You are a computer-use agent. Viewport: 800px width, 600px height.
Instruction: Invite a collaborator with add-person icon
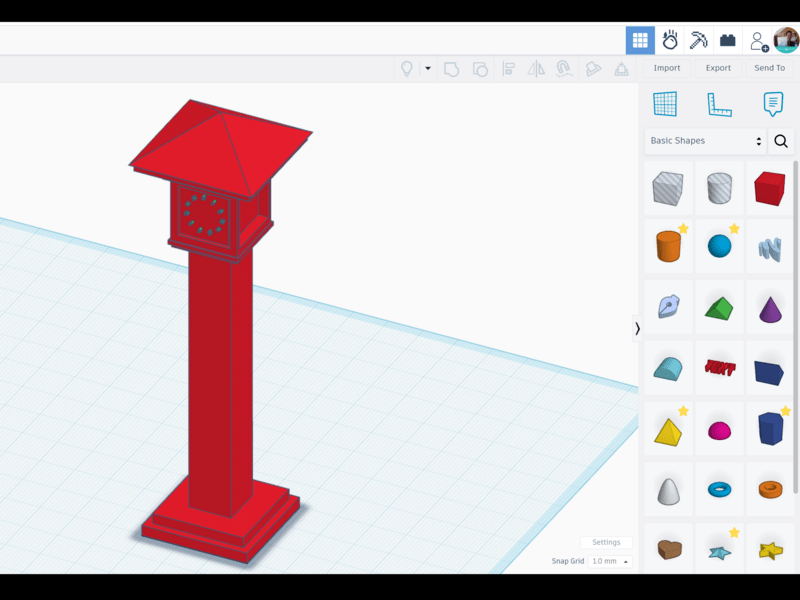pyautogui.click(x=759, y=41)
